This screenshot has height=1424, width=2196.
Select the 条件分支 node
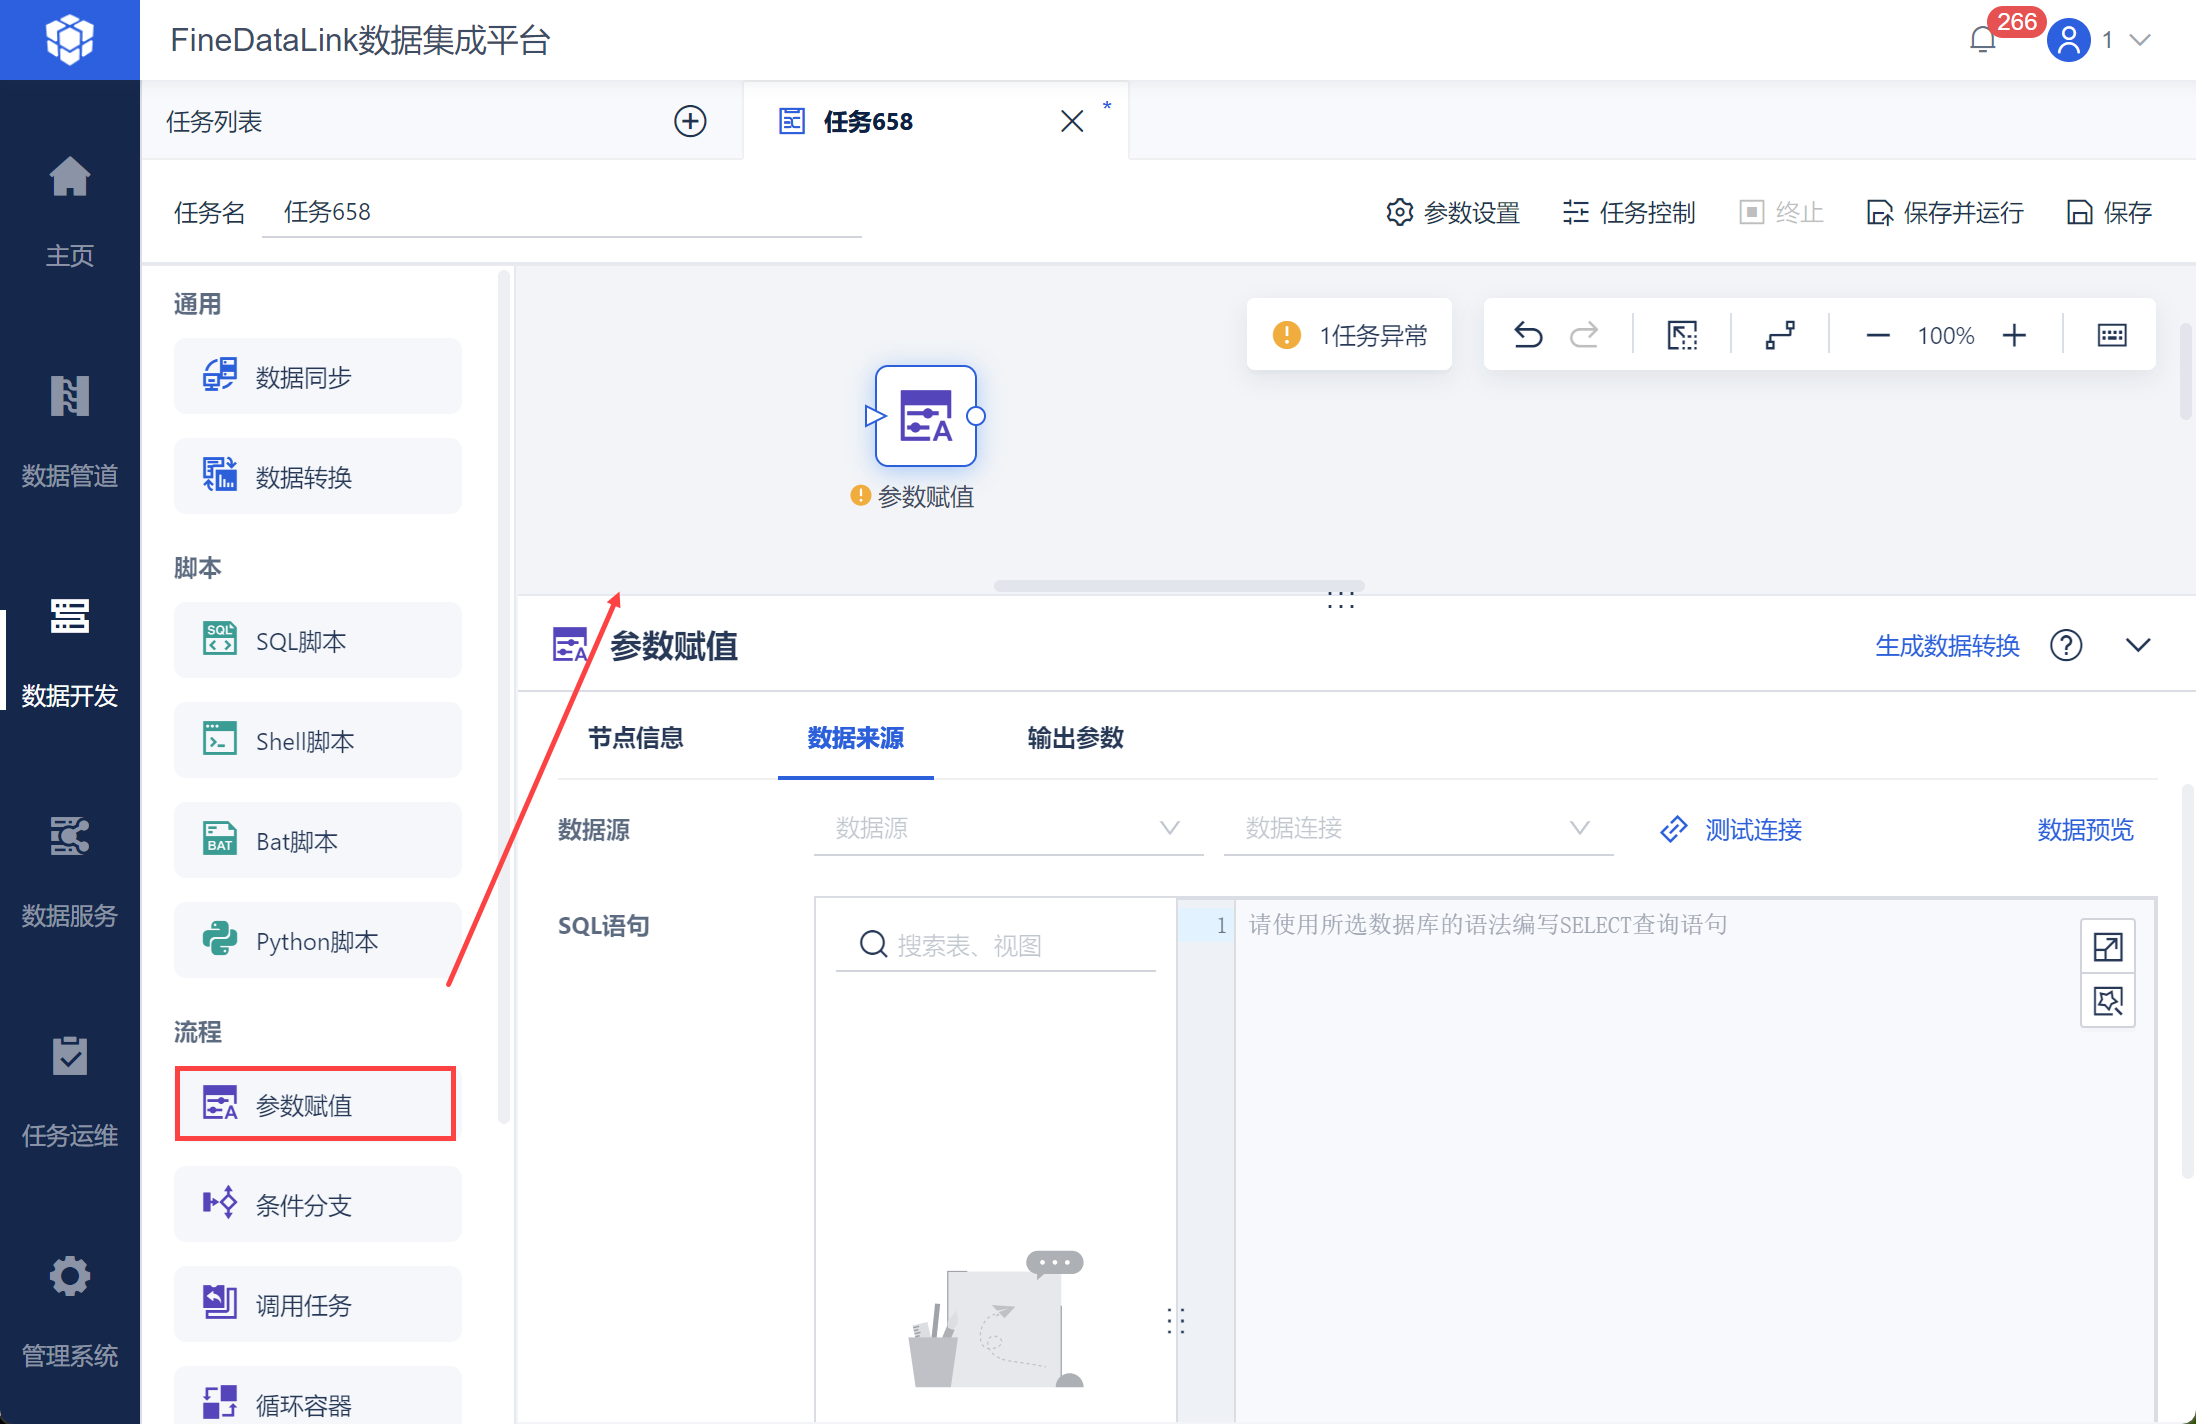[318, 1205]
